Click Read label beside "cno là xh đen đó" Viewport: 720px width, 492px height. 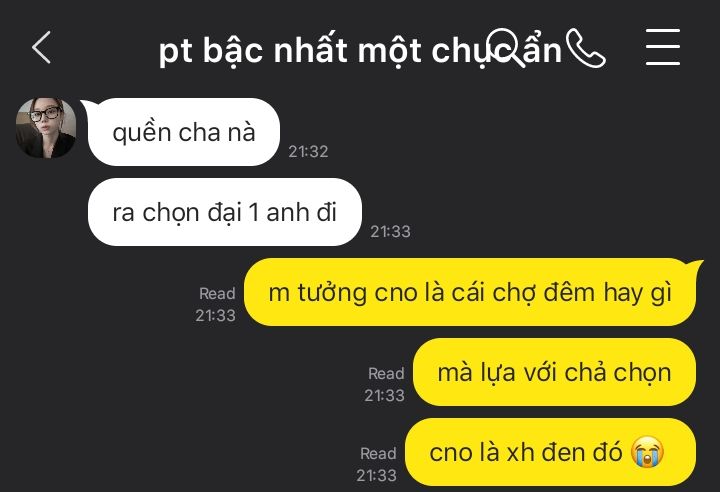(x=378, y=453)
